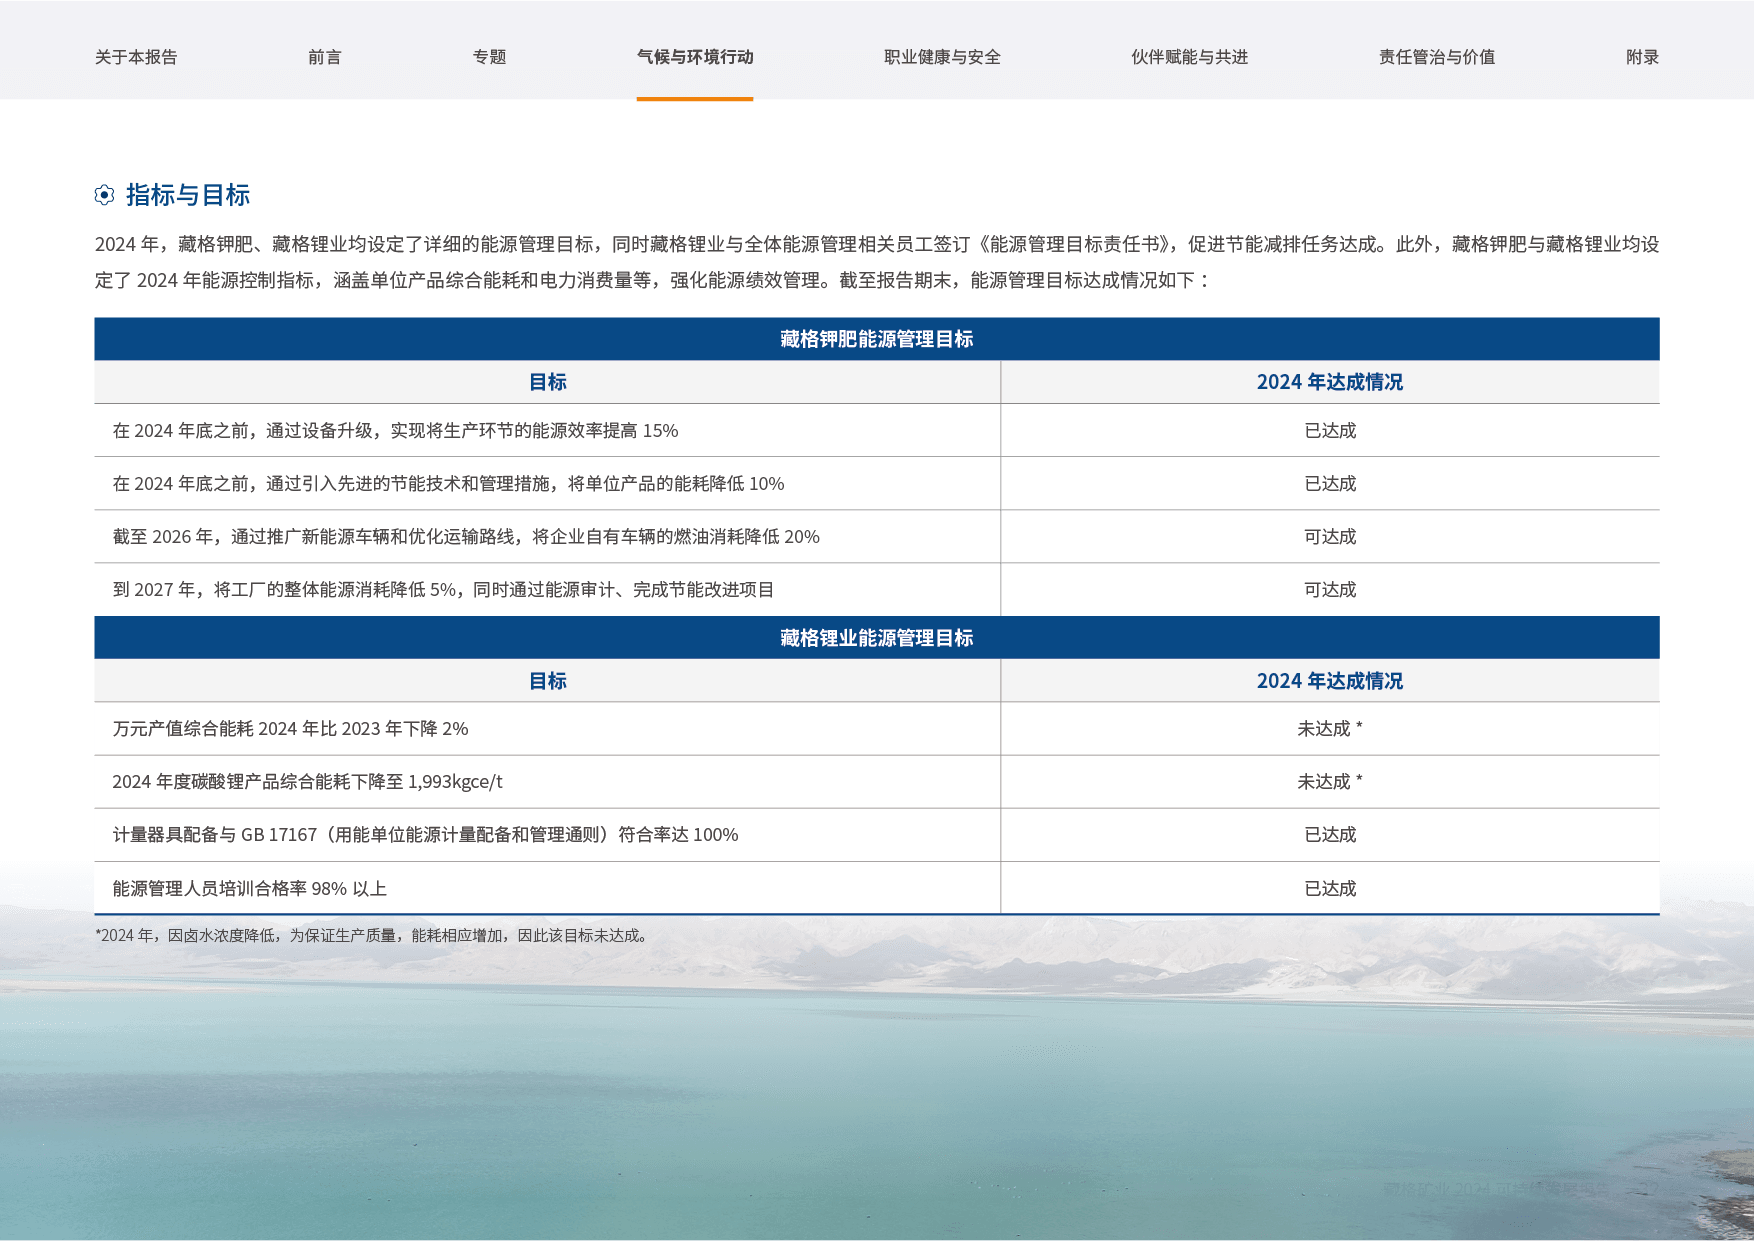Click 已达成 status for 能源管理人员培训 row

1329,889
